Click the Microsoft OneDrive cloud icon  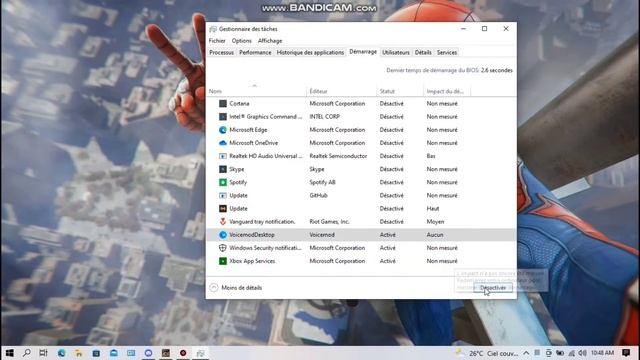223,143
